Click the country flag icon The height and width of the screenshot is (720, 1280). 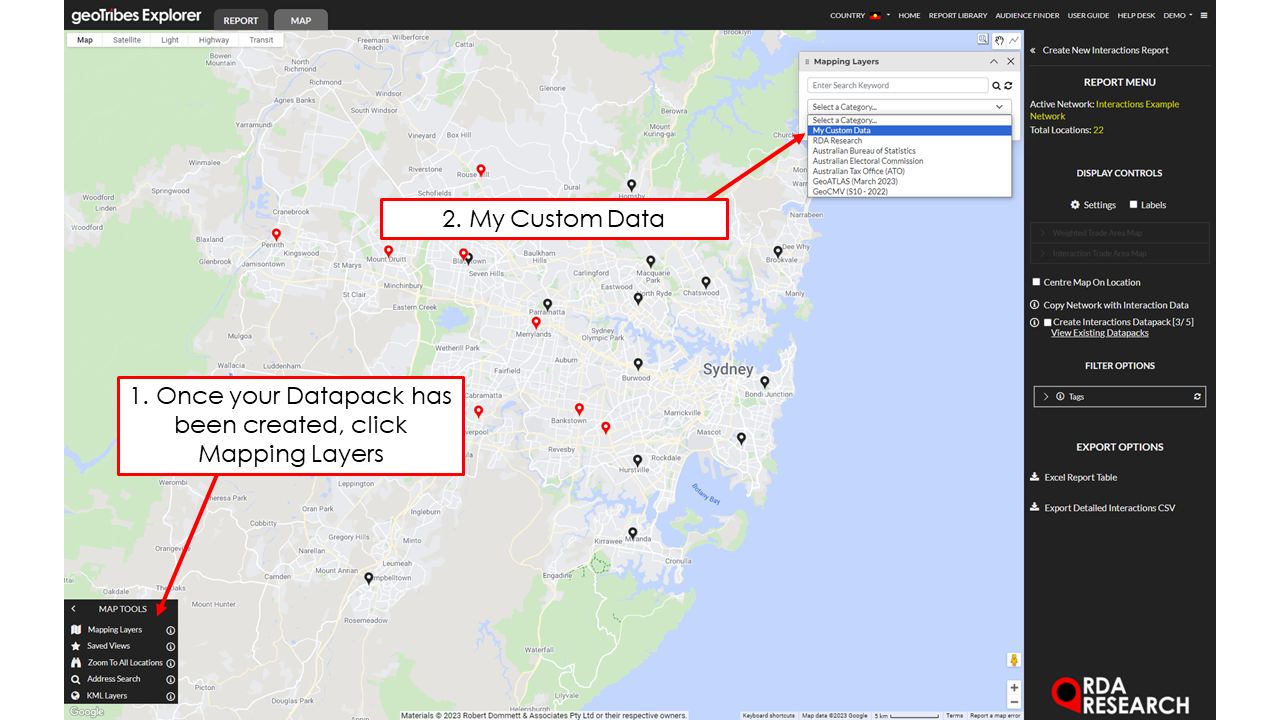(x=875, y=16)
